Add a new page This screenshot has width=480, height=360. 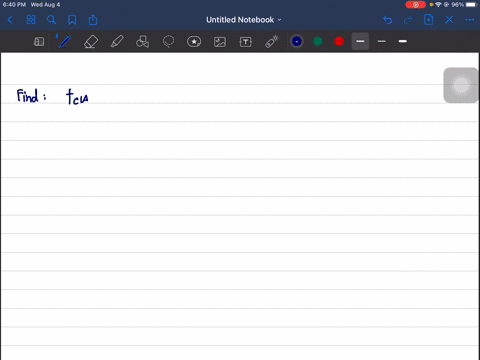coord(429,20)
